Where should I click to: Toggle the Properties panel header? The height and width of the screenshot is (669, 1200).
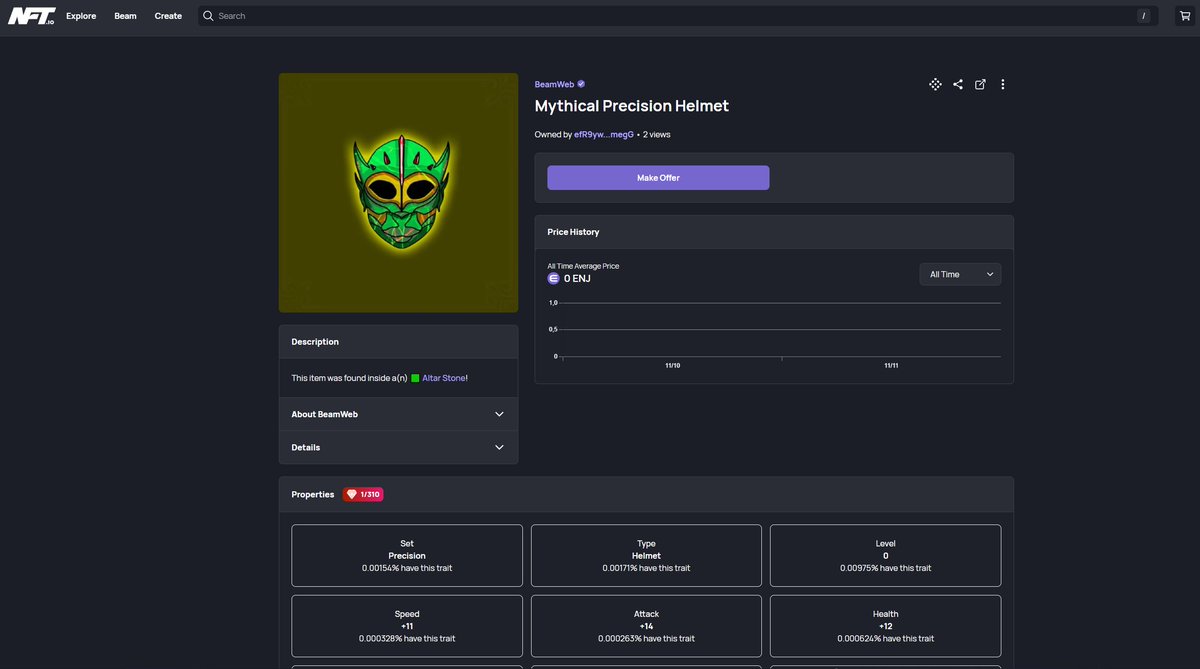(311, 493)
